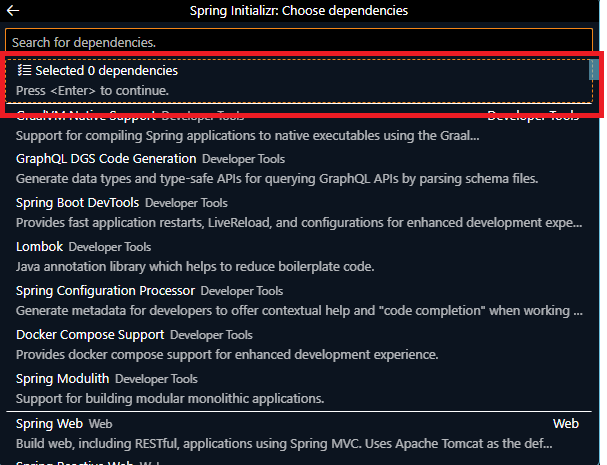Viewport: 607px width, 465px height.
Task: Add the Spring Boot DevTools dependency
Action: [x=78, y=203]
